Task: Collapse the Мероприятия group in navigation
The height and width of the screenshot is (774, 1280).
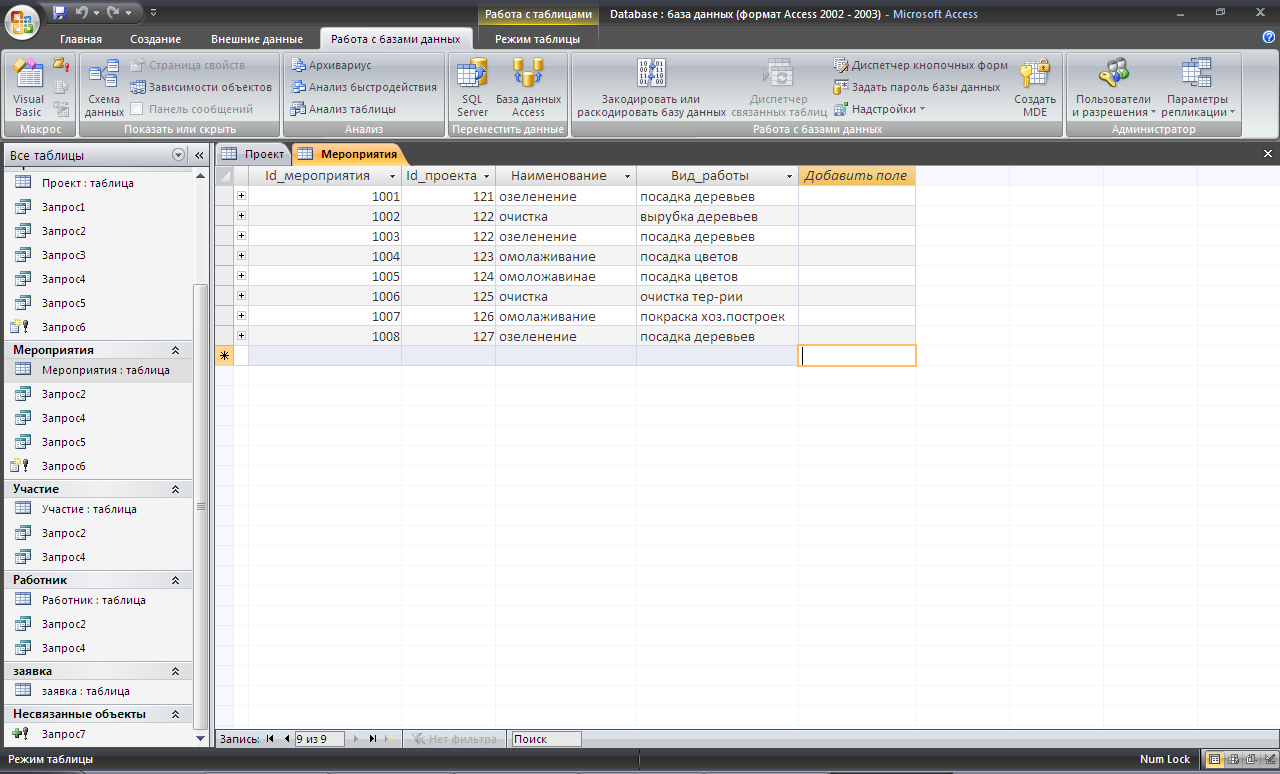Action: 176,350
